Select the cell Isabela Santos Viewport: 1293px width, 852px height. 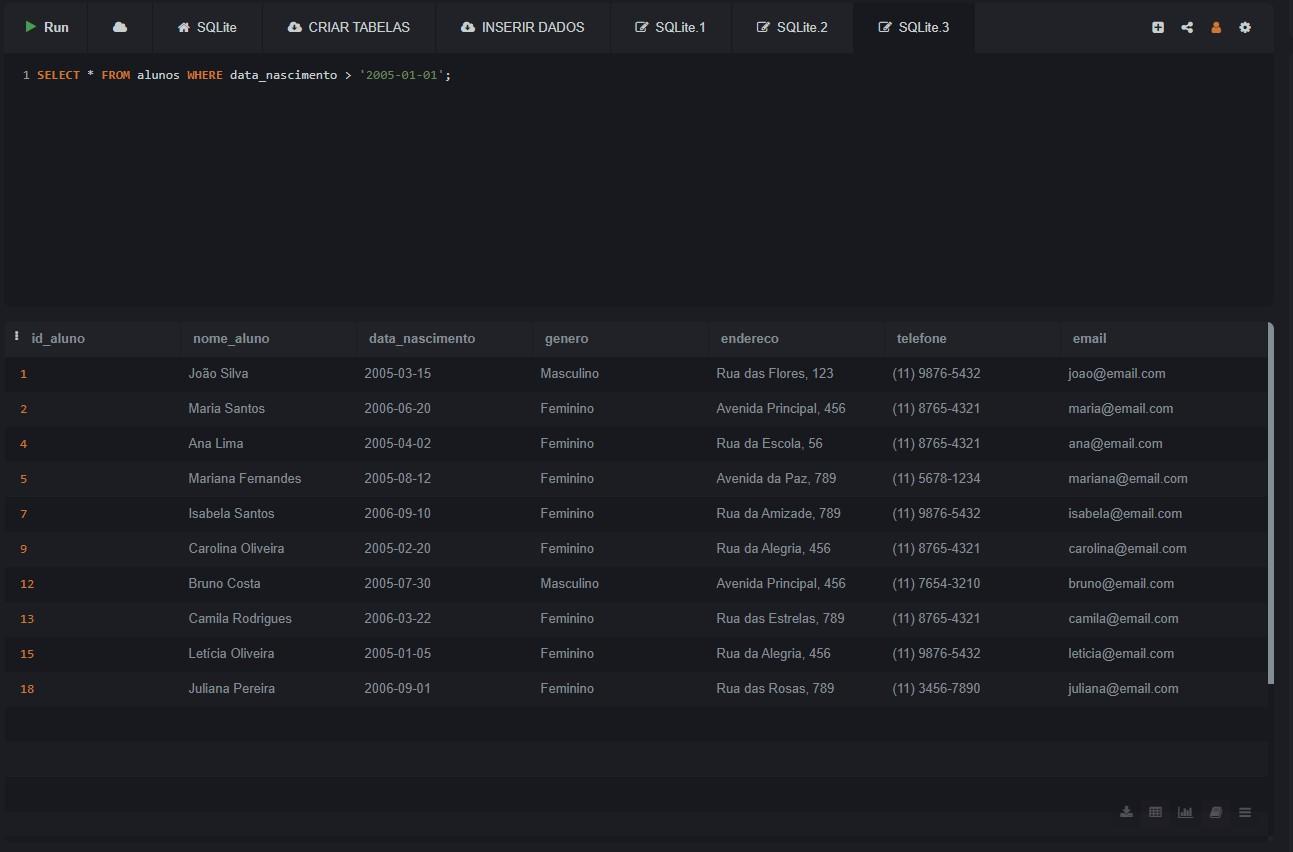click(231, 513)
